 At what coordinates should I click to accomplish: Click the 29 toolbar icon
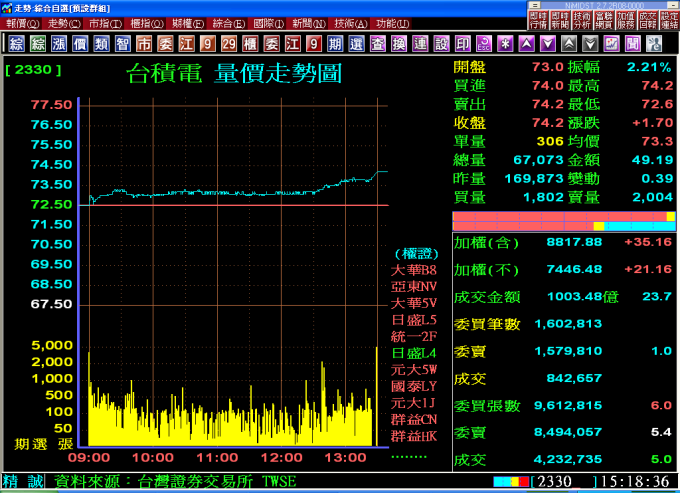pyautogui.click(x=229, y=43)
